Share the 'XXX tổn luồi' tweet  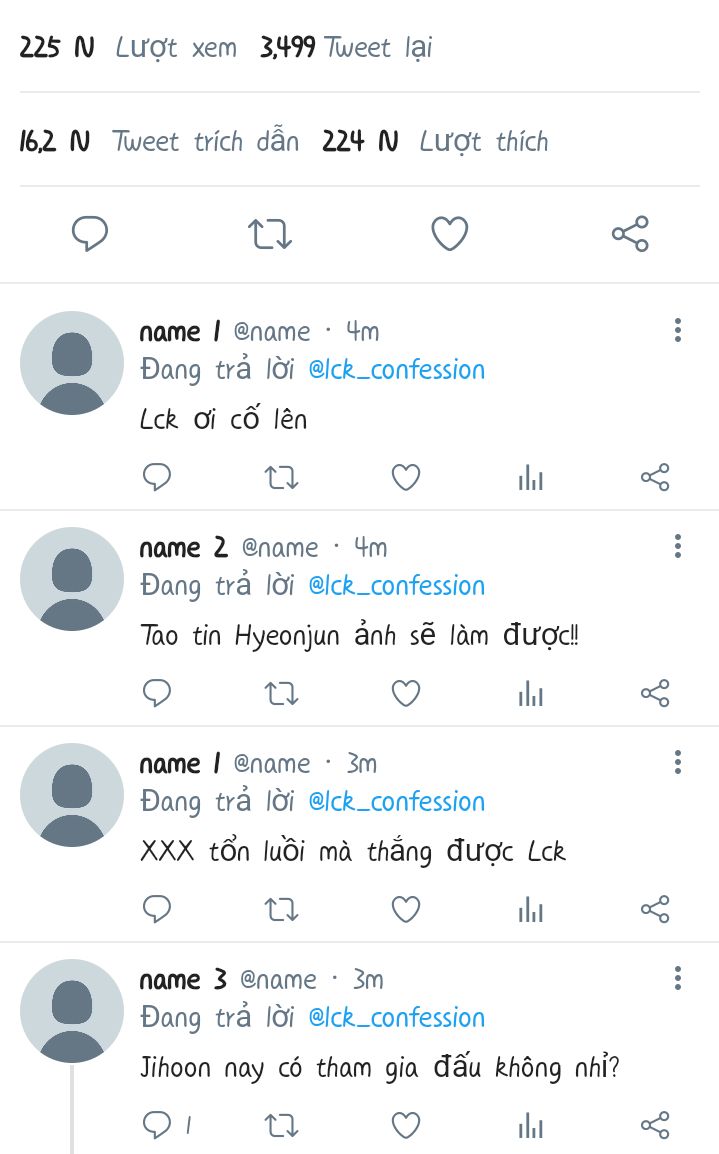pos(655,910)
